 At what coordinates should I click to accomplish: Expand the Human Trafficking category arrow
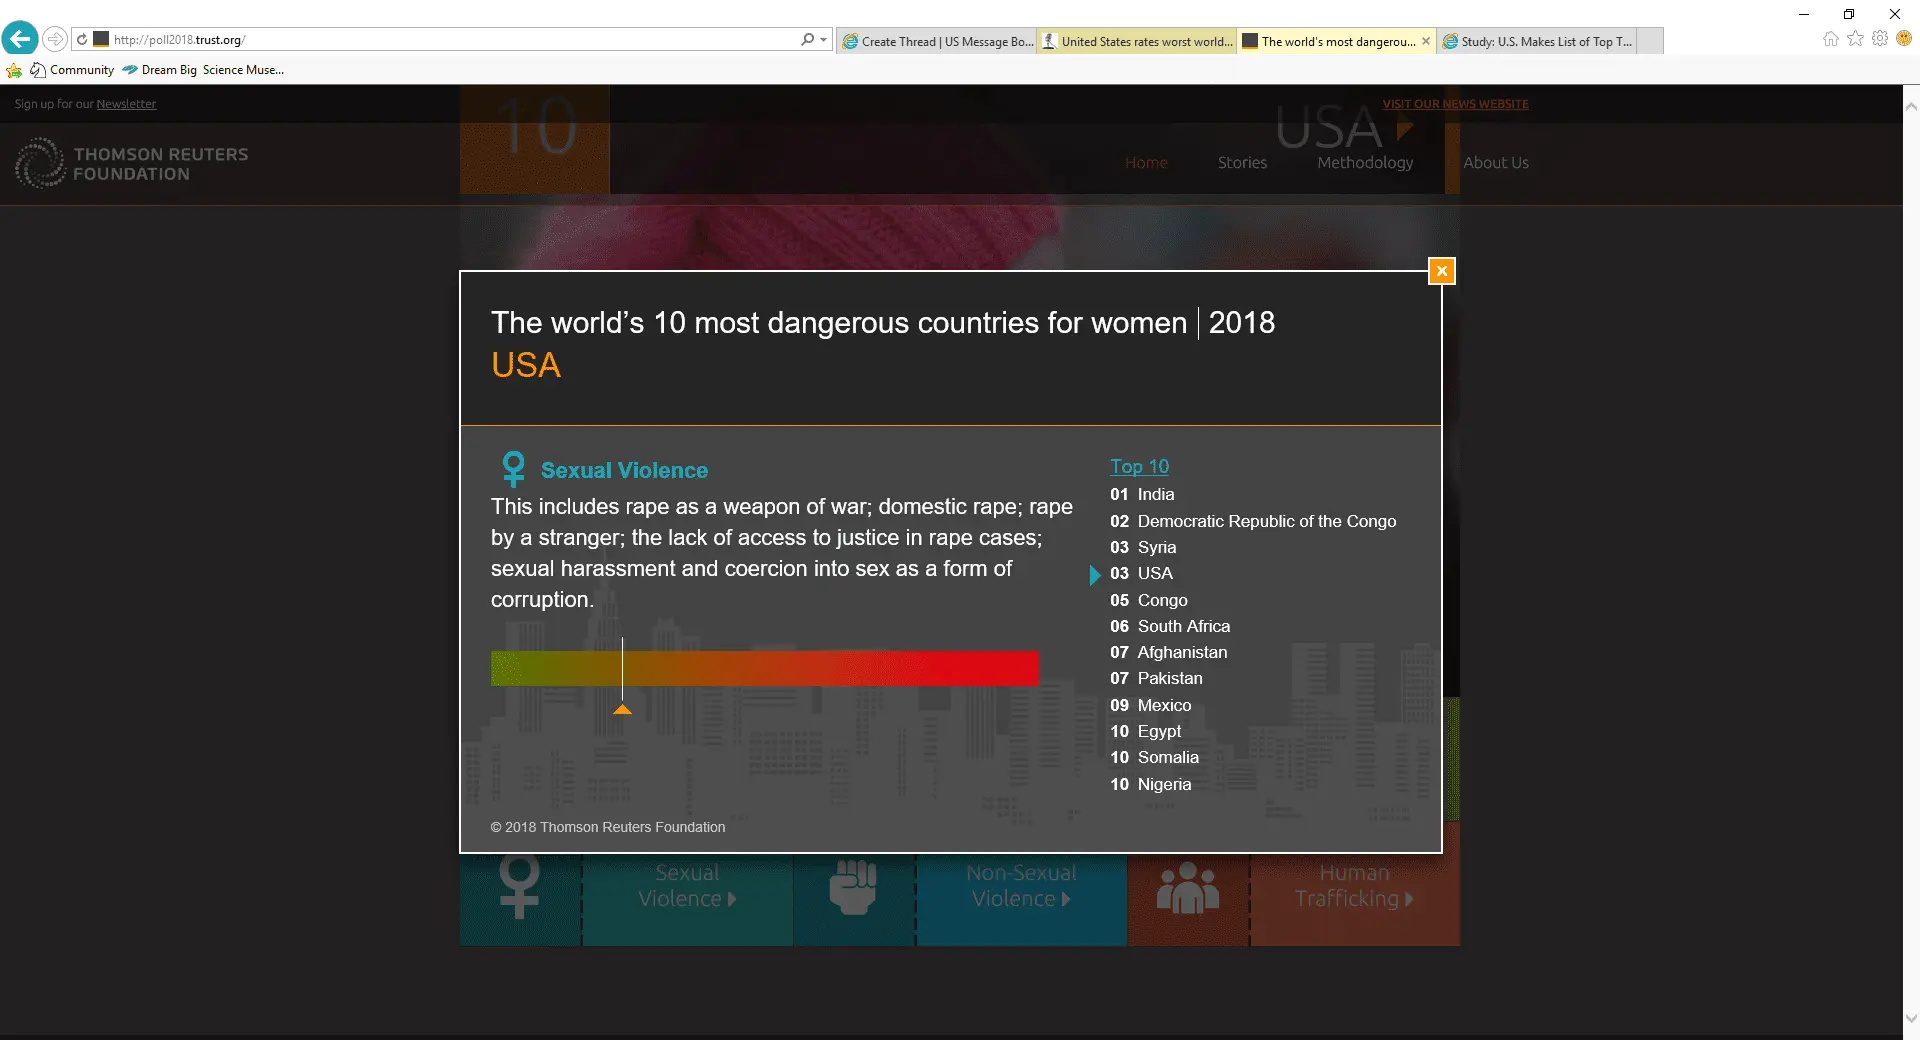(1409, 899)
